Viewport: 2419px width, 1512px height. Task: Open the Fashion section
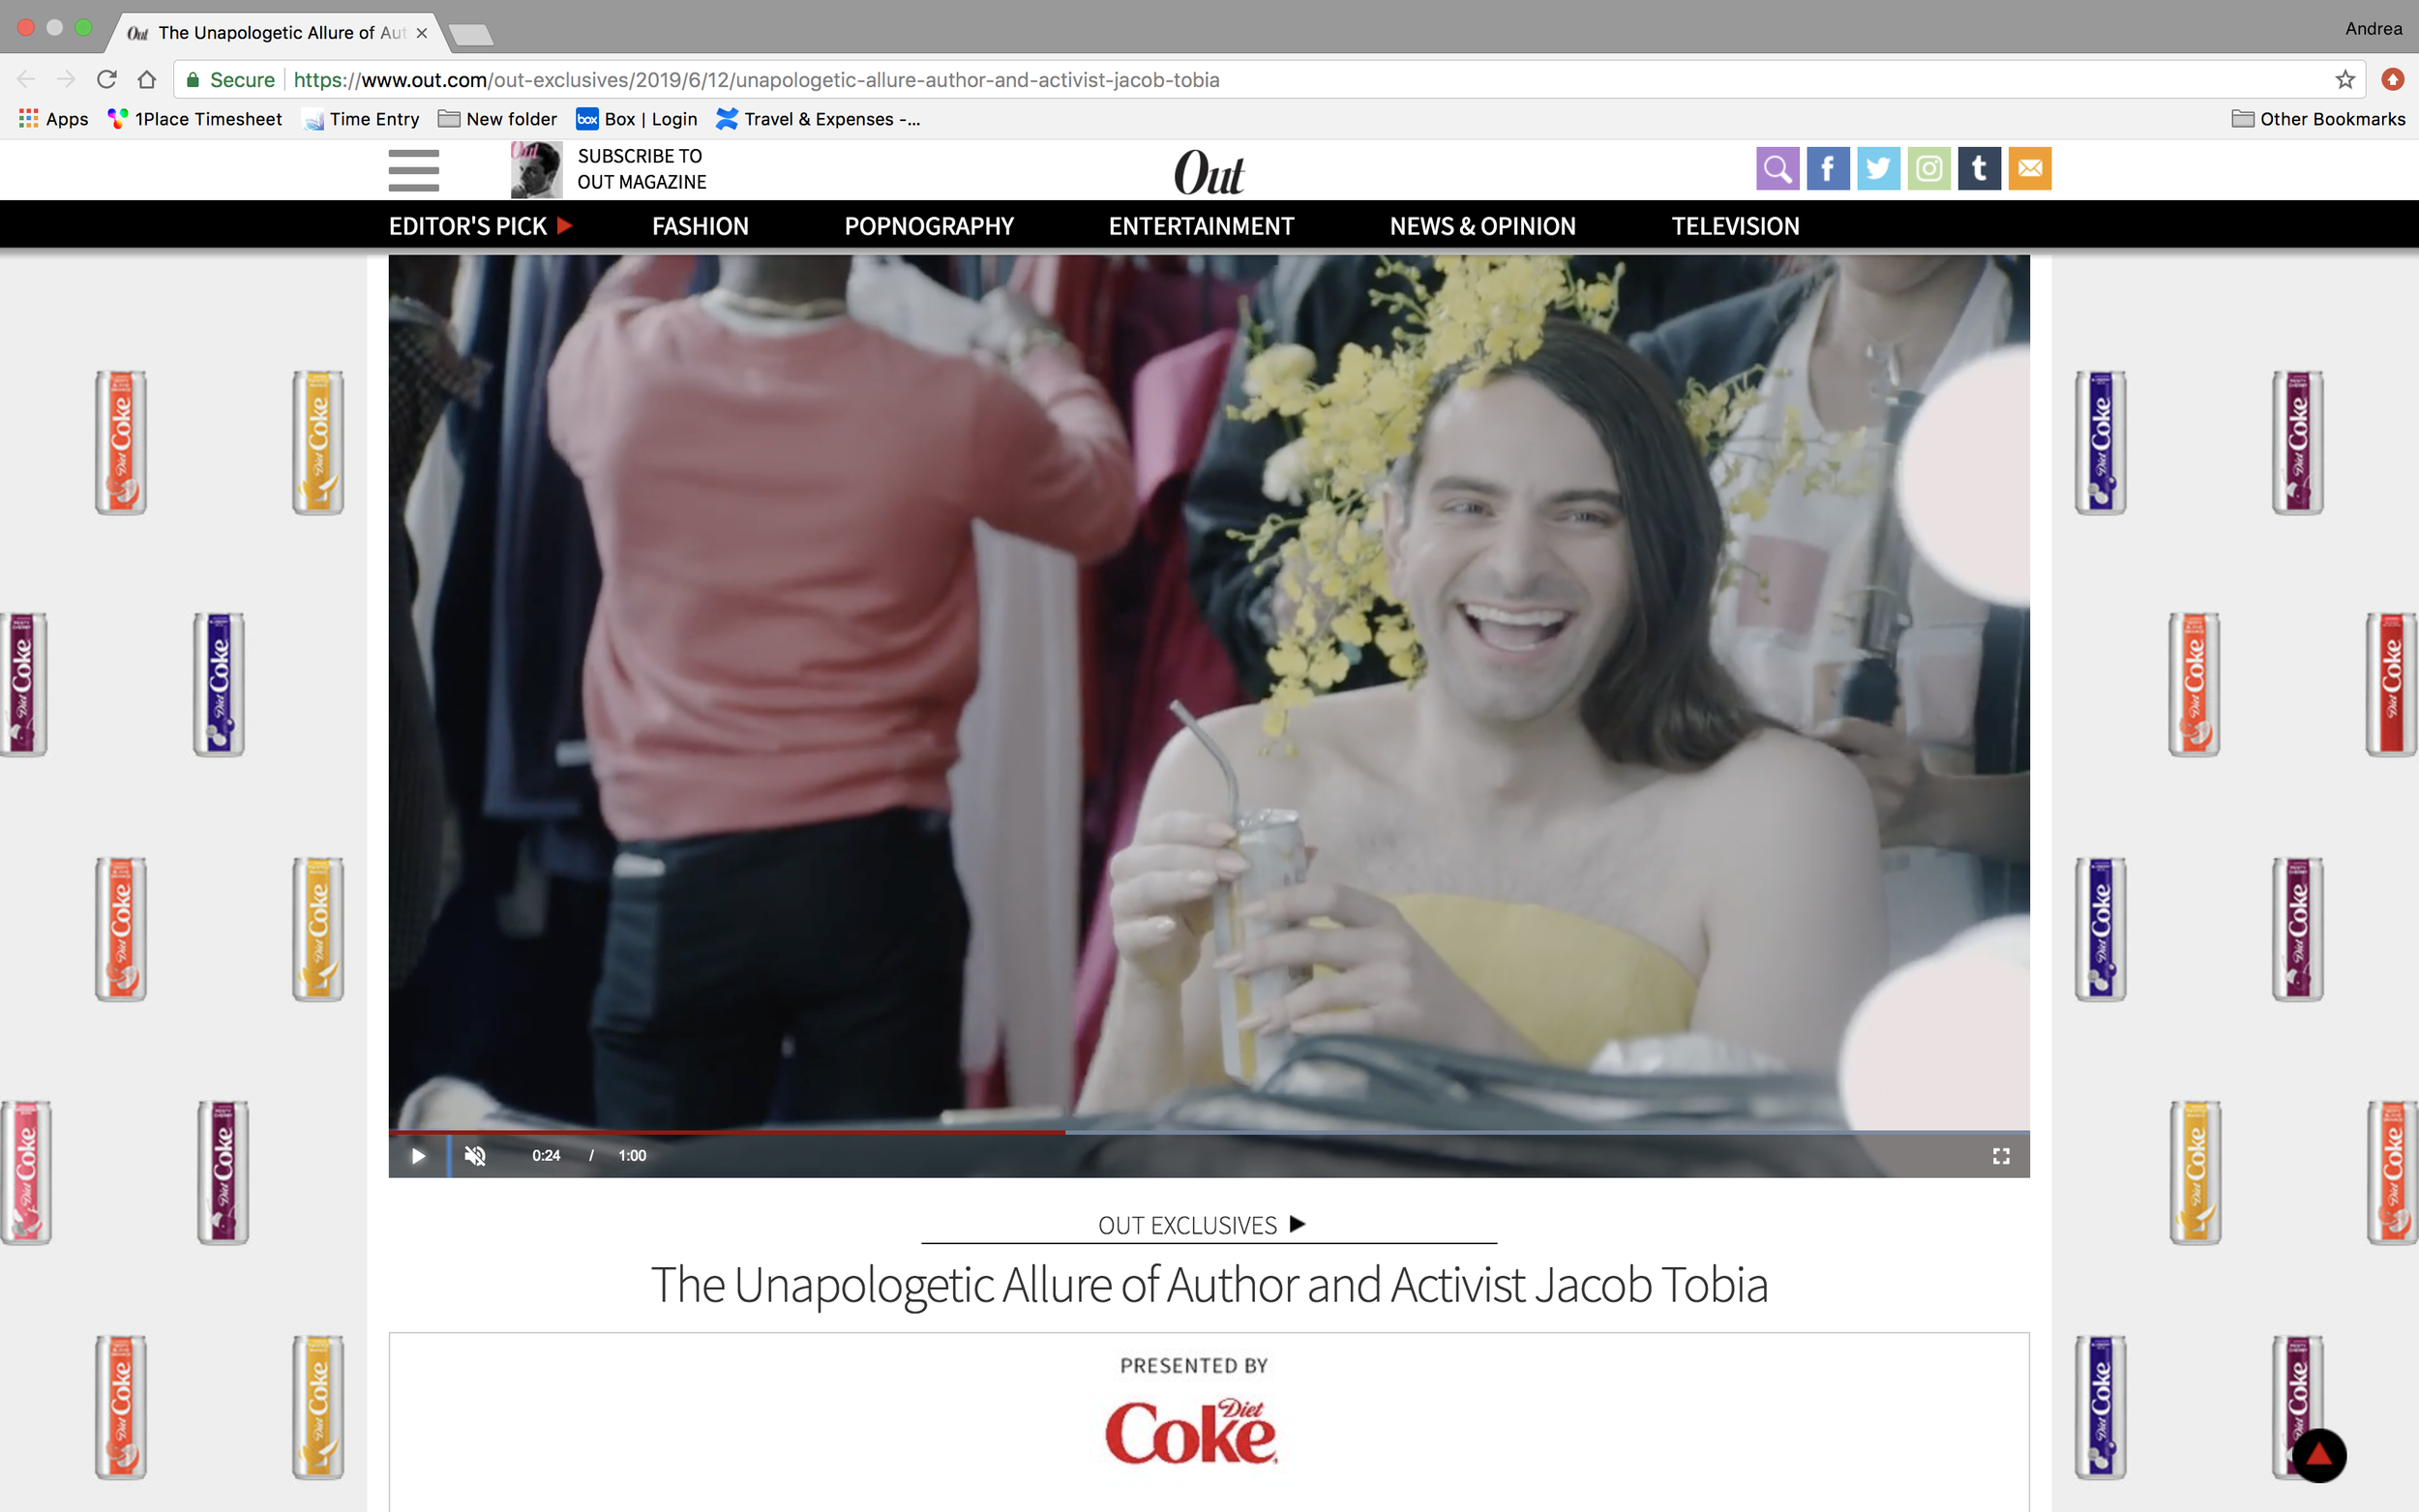coord(700,226)
